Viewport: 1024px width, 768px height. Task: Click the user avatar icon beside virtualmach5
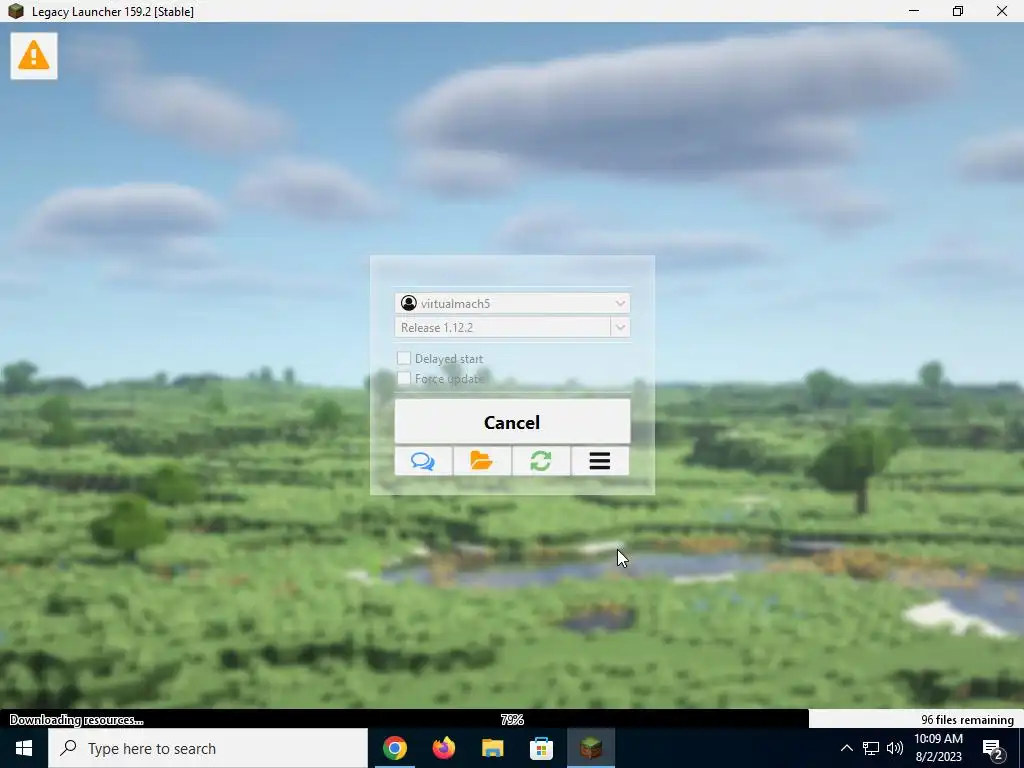409,303
